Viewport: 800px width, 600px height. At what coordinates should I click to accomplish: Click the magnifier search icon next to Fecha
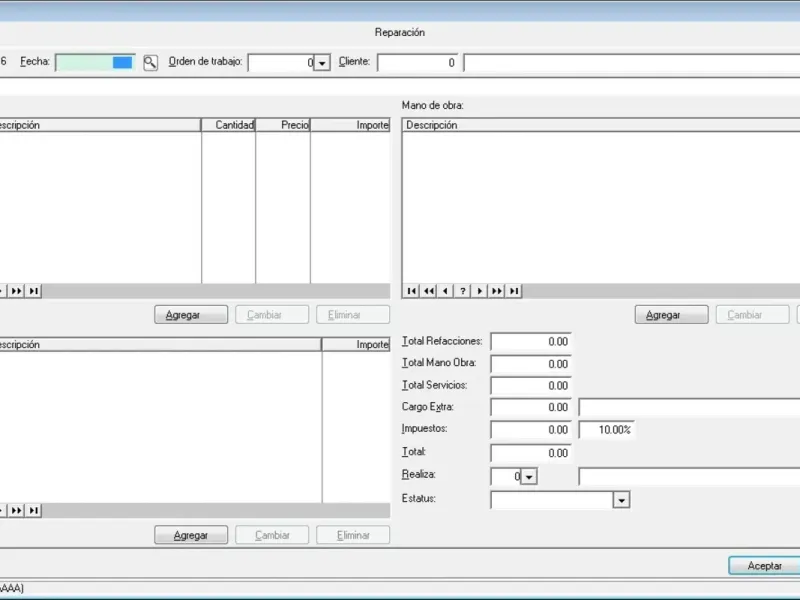[151, 63]
